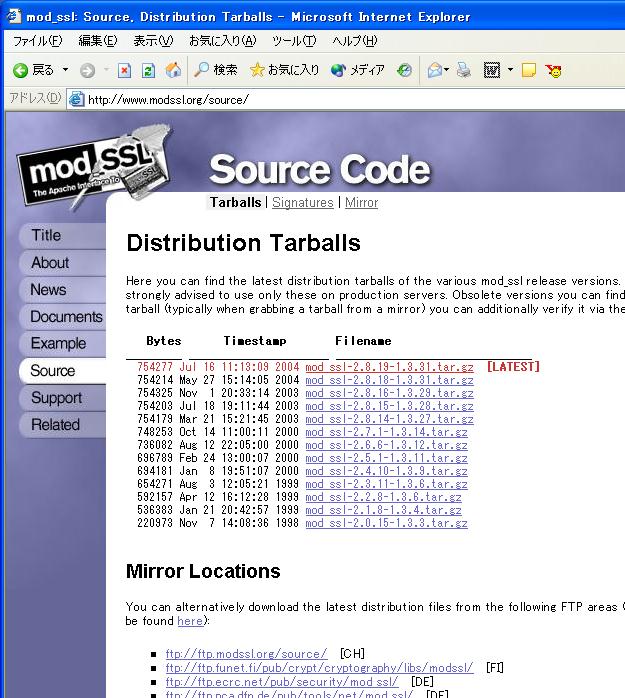Viewport: 625px width, 698px height.
Task: Click the 'here' link in Mirror Locations
Action: click(190, 621)
